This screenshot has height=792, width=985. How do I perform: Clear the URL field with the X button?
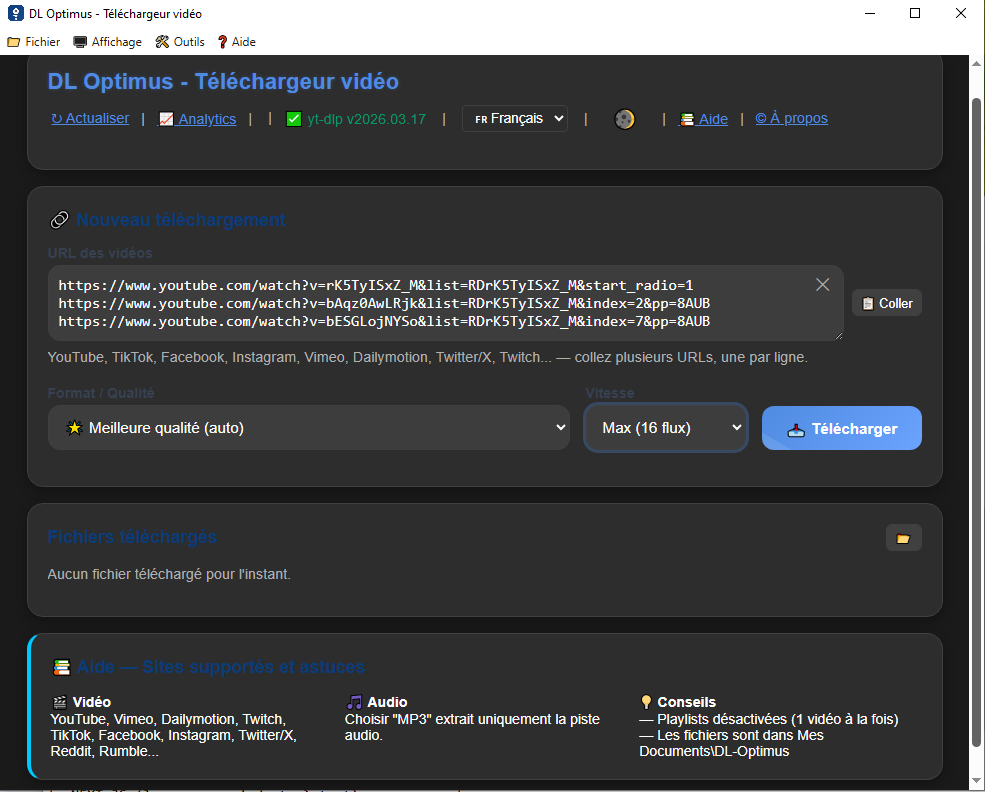[x=822, y=285]
